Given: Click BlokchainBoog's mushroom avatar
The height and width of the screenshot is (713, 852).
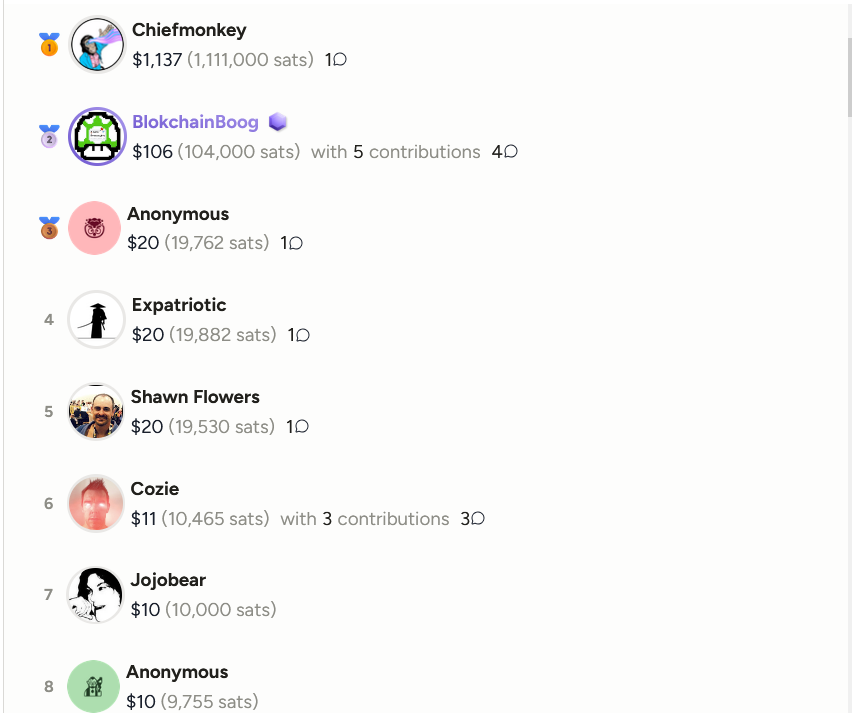Looking at the screenshot, I should [x=97, y=136].
